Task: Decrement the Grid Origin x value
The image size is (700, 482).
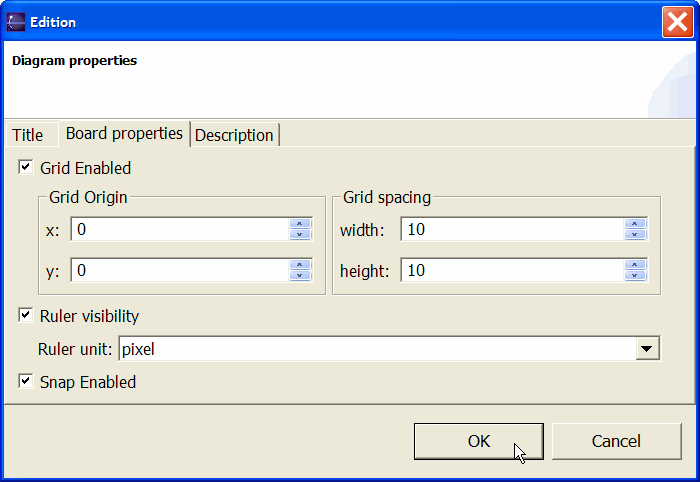Action: click(x=300, y=235)
